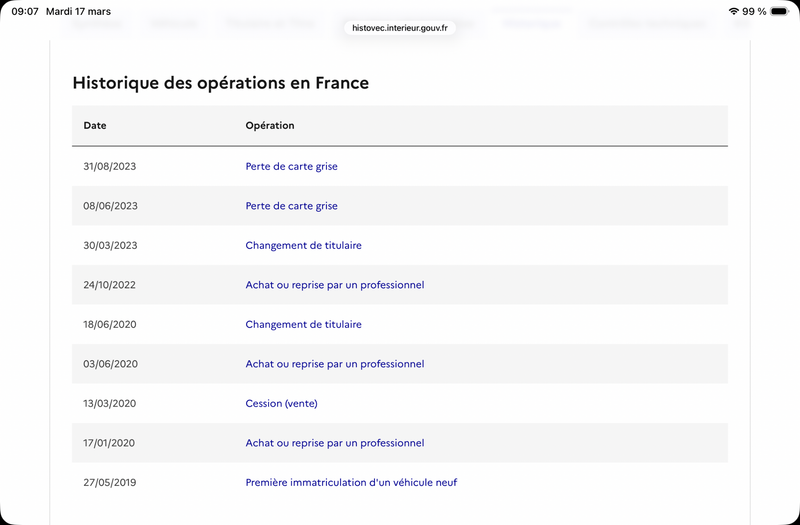Open the 30/03/2023 Changement de titulaire link
This screenshot has height=525, width=800.
click(303, 245)
